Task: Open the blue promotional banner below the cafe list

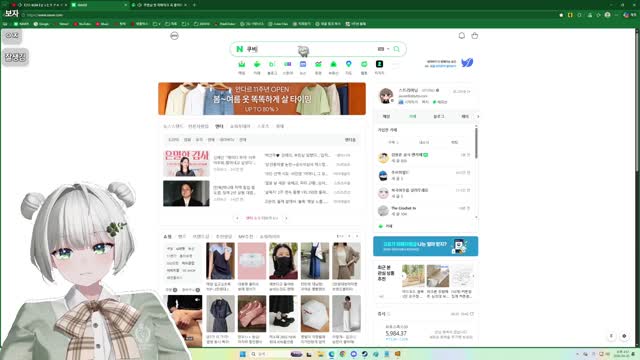Action: tap(425, 246)
